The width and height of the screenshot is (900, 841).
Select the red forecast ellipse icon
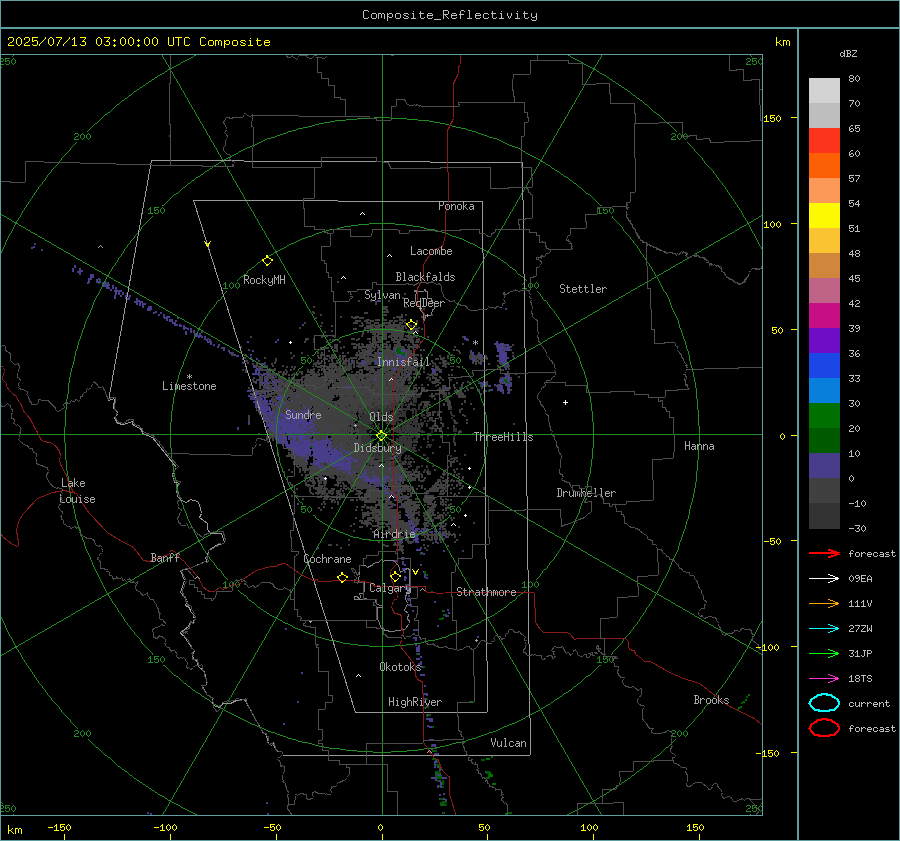pos(824,728)
